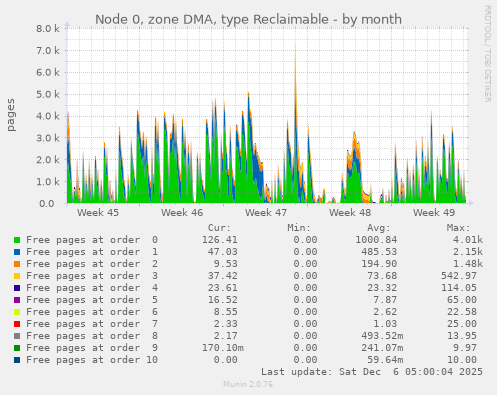The height and width of the screenshot is (395, 497).
Task: Click the average value 493.52m
Action: pyautogui.click(x=382, y=336)
